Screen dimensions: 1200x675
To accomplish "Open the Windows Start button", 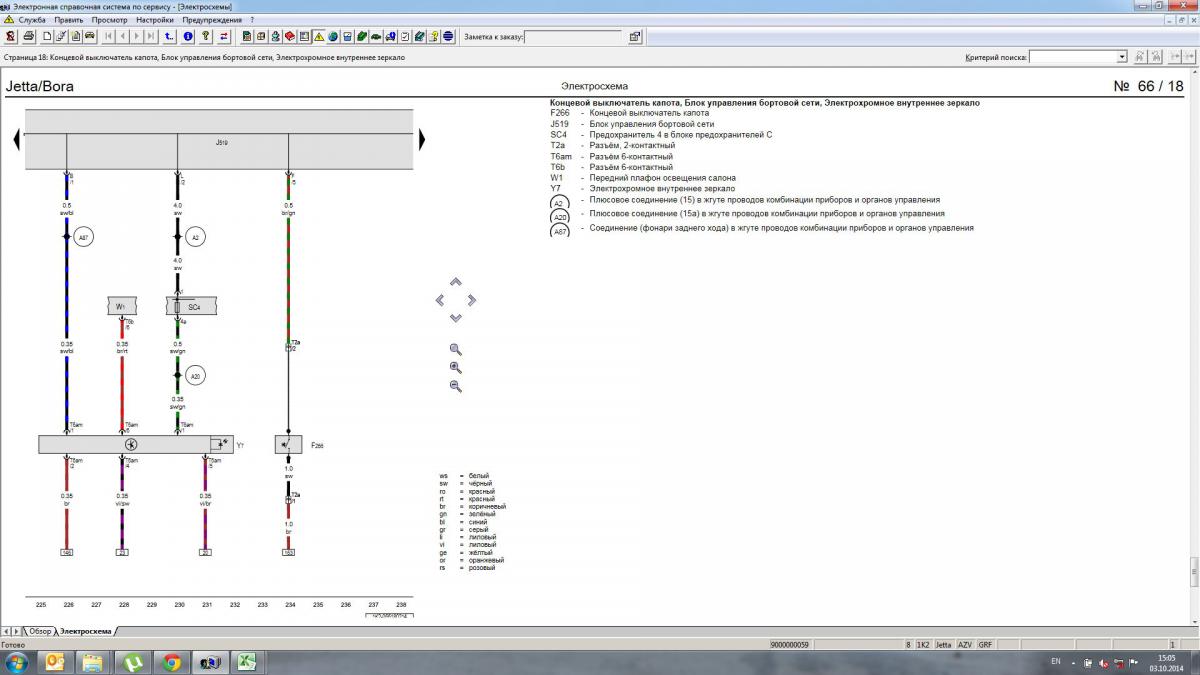I will (x=16, y=662).
